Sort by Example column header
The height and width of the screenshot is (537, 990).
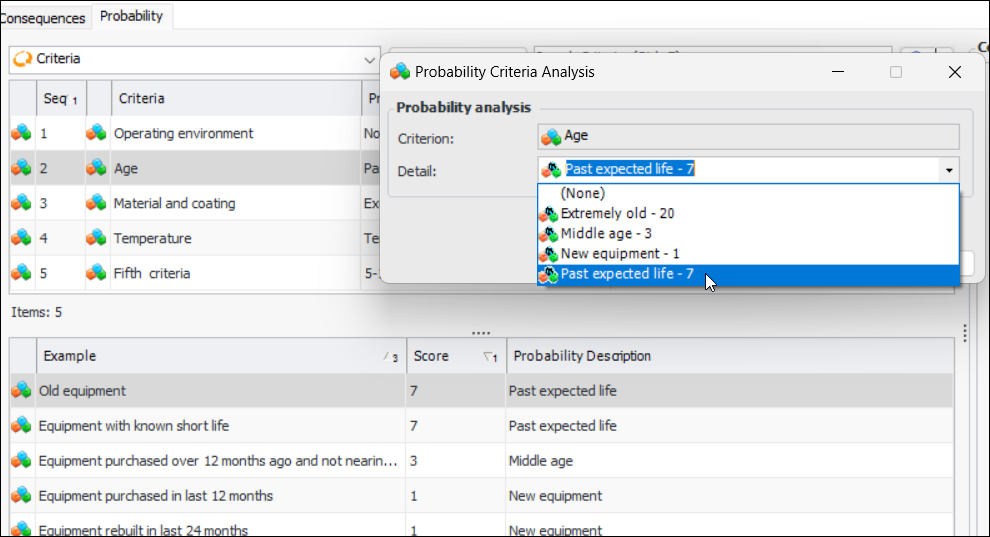[221, 356]
